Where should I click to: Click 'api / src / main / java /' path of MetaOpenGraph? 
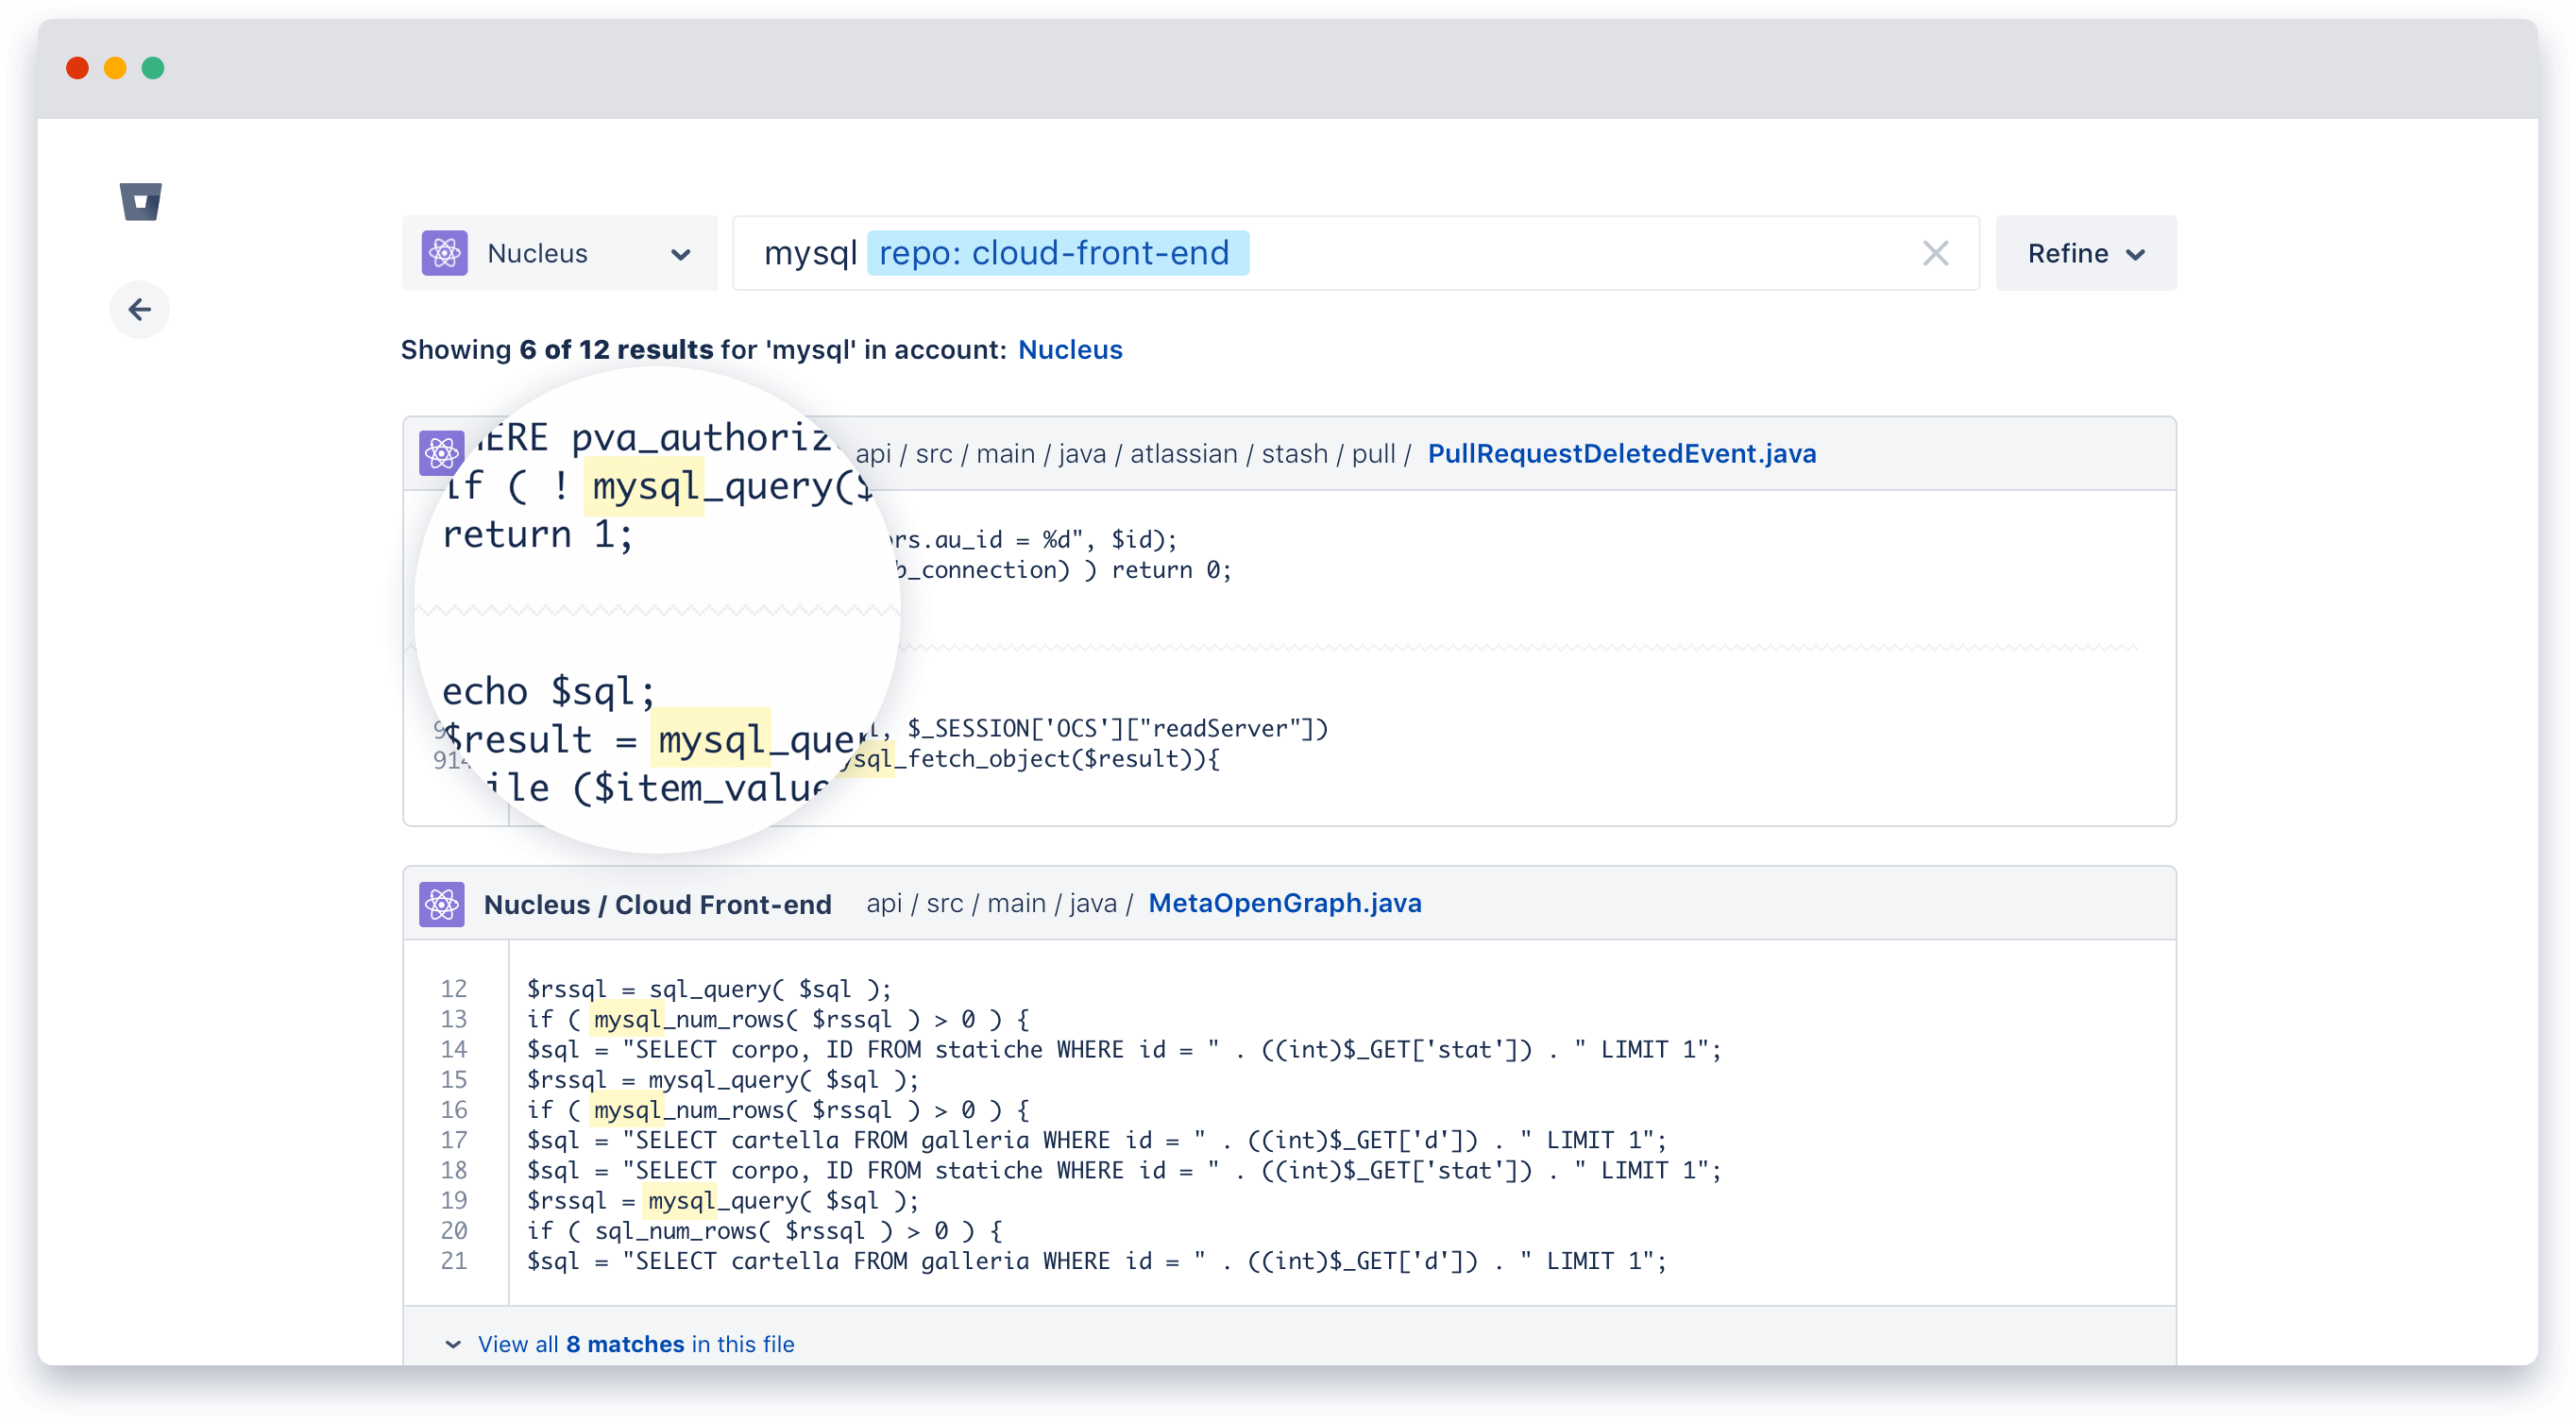999,903
